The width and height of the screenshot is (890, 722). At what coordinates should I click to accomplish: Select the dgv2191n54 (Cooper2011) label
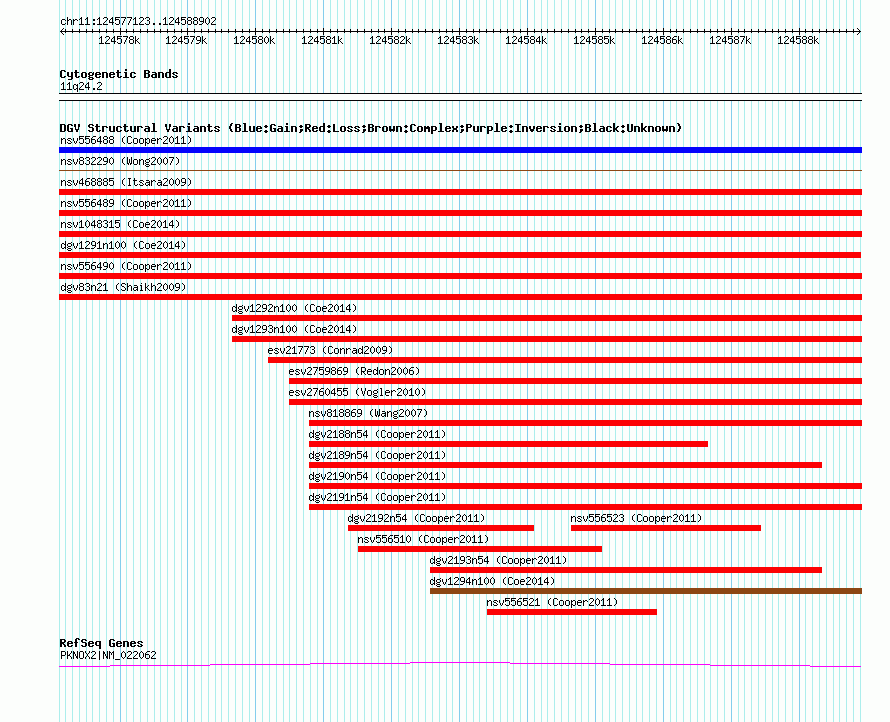pos(377,497)
